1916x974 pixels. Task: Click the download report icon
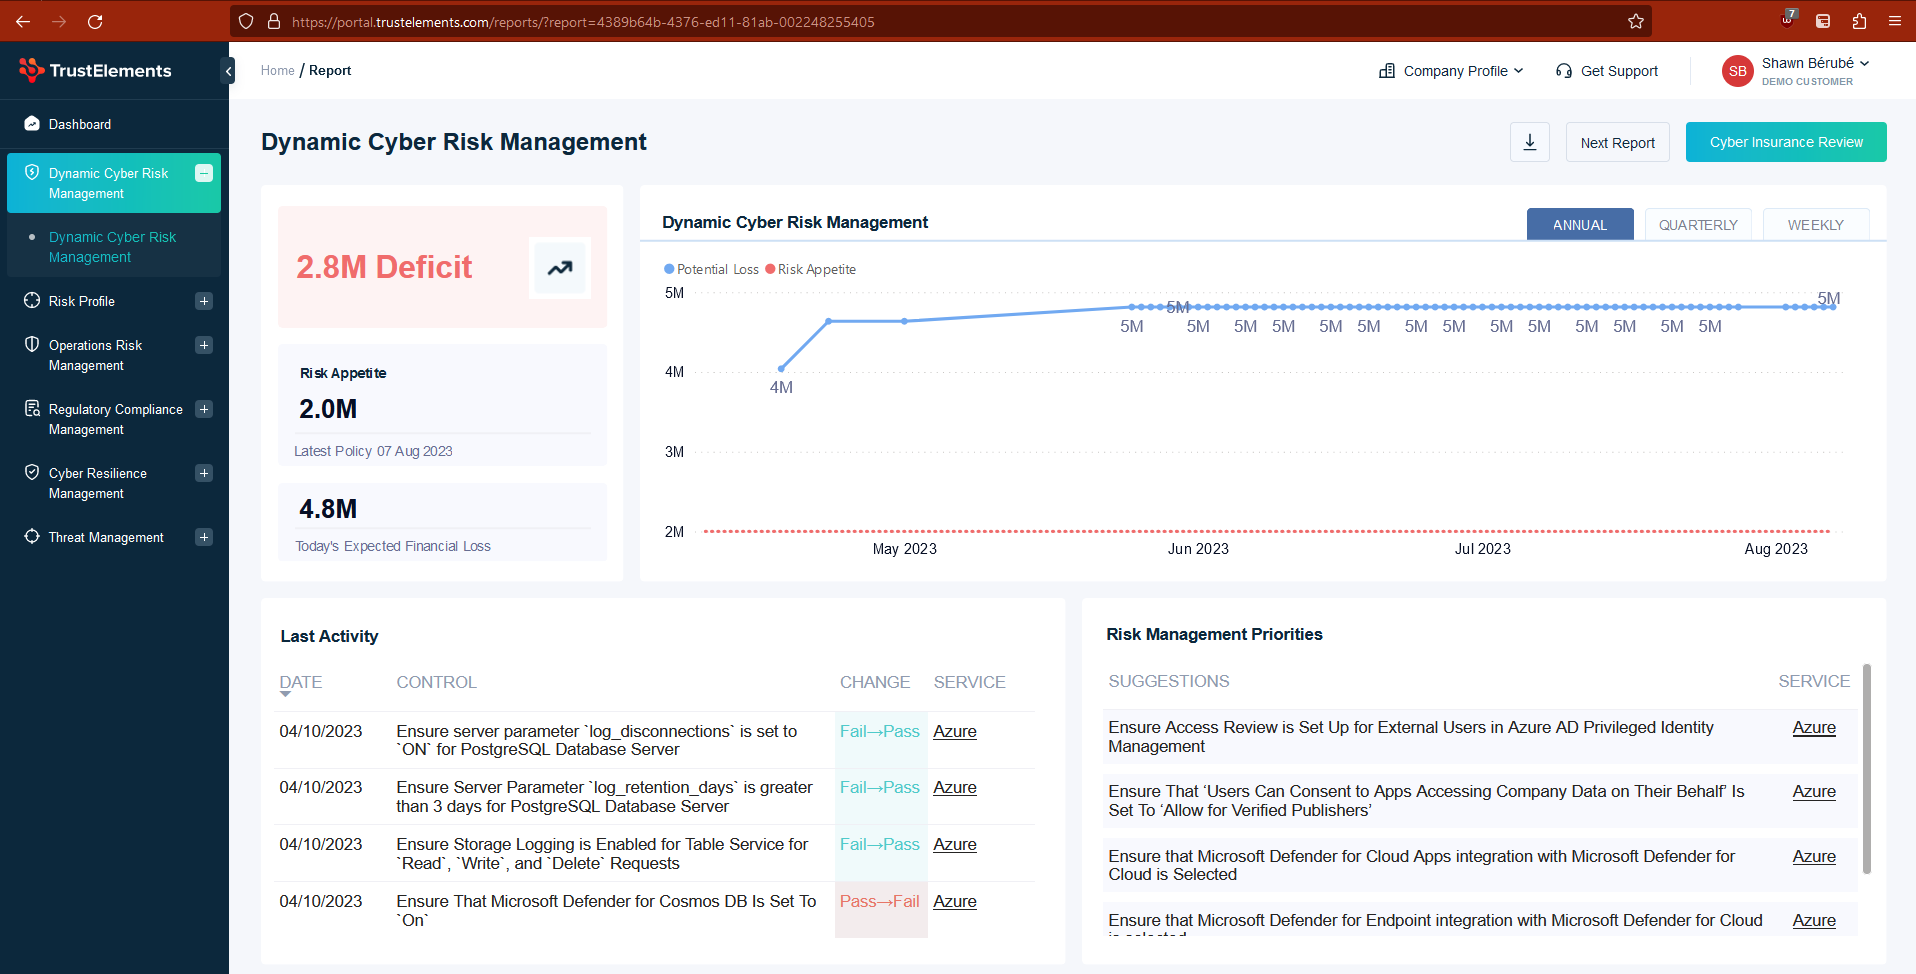coord(1529,142)
